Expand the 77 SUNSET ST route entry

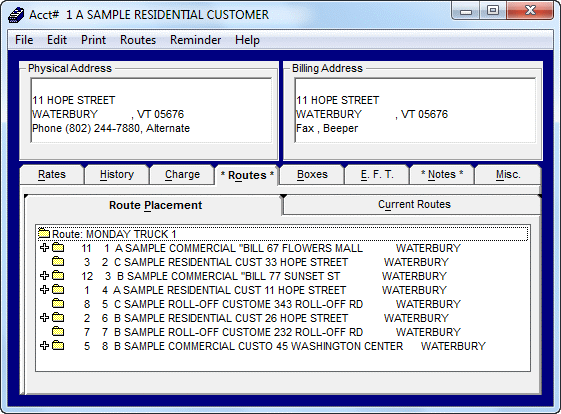44,276
